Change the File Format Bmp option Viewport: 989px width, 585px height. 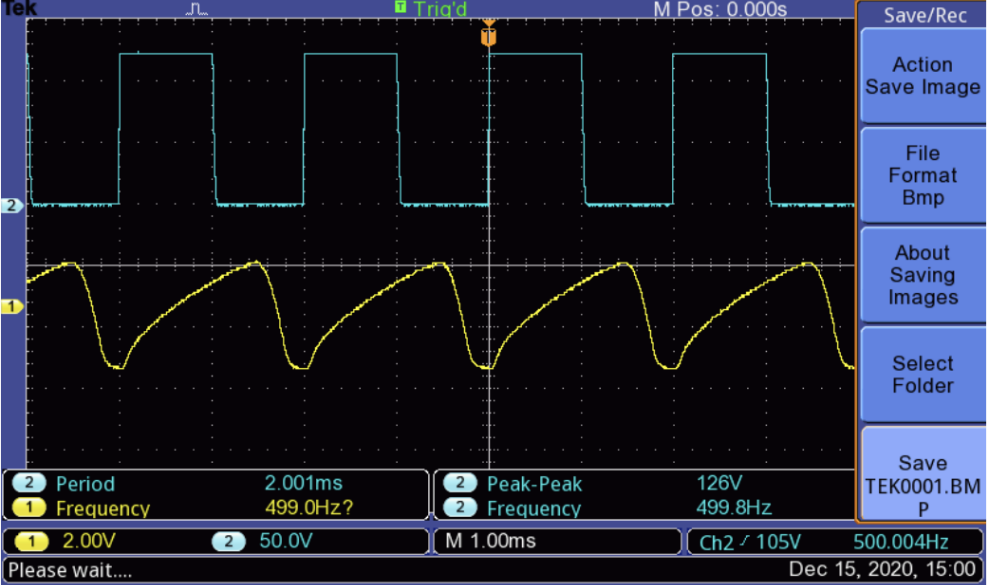pos(922,175)
